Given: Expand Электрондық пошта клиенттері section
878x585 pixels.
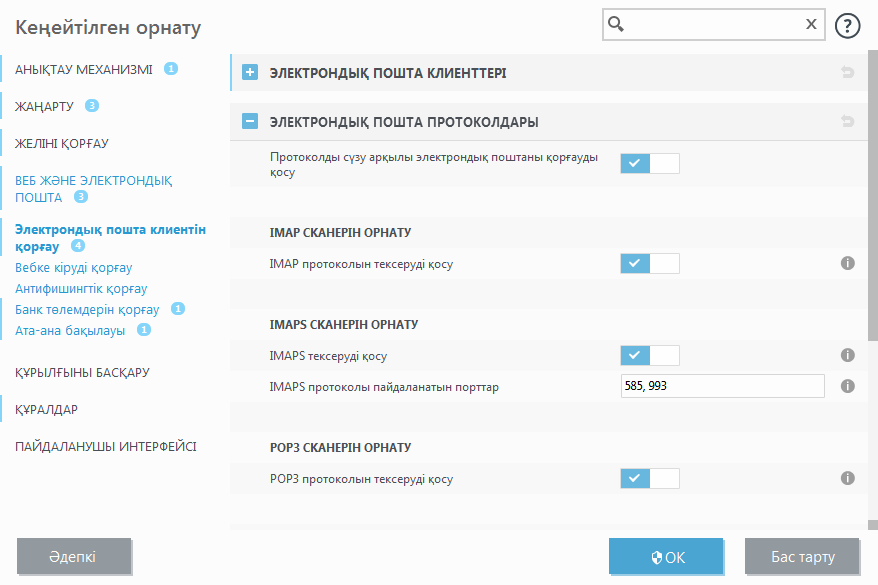Looking at the screenshot, I should click(250, 72).
